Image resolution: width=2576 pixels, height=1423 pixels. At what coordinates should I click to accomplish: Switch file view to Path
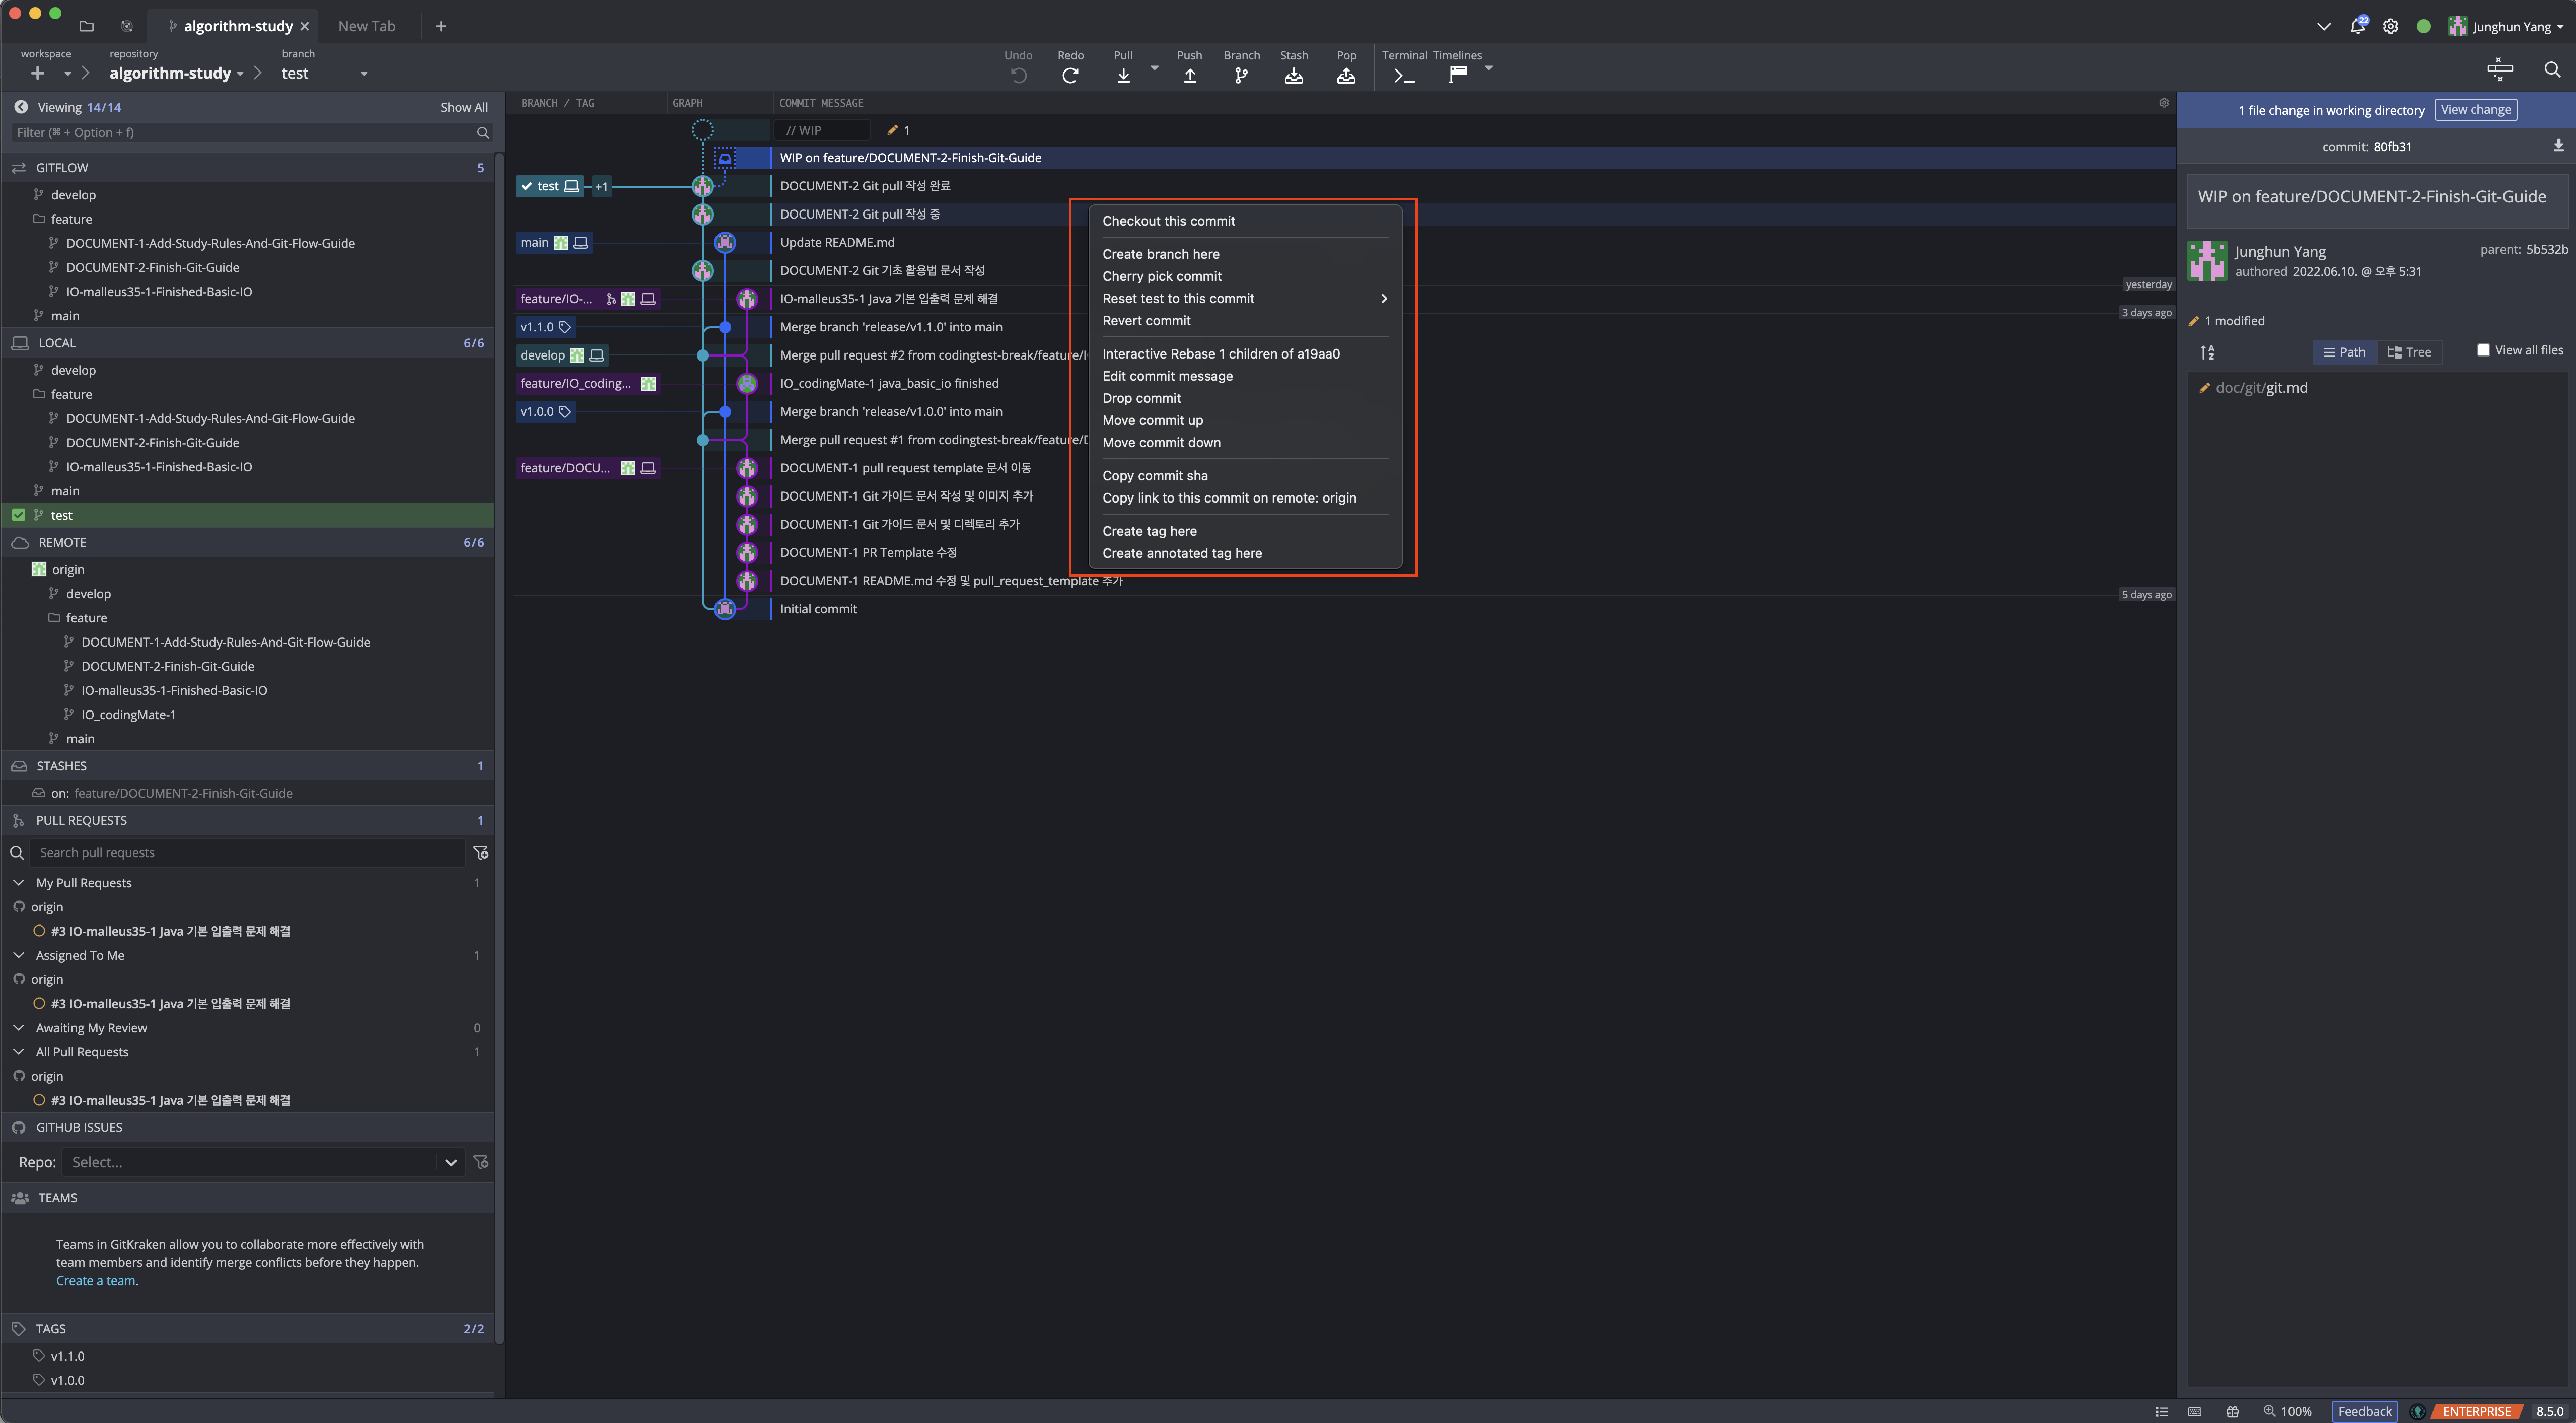pyautogui.click(x=2344, y=352)
